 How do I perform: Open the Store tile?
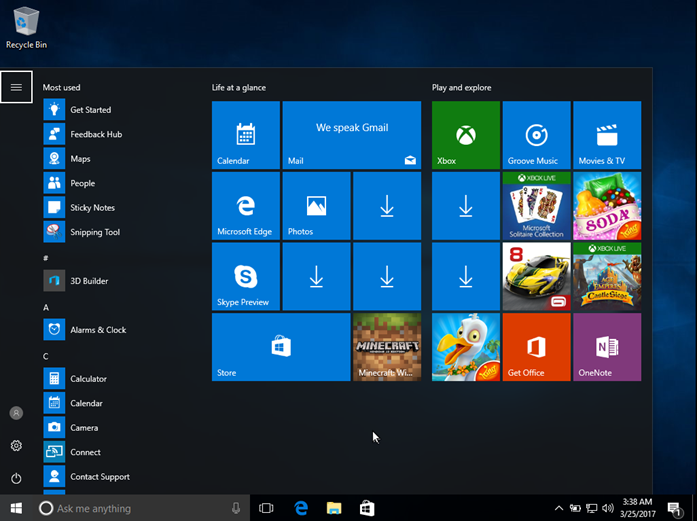pos(281,347)
